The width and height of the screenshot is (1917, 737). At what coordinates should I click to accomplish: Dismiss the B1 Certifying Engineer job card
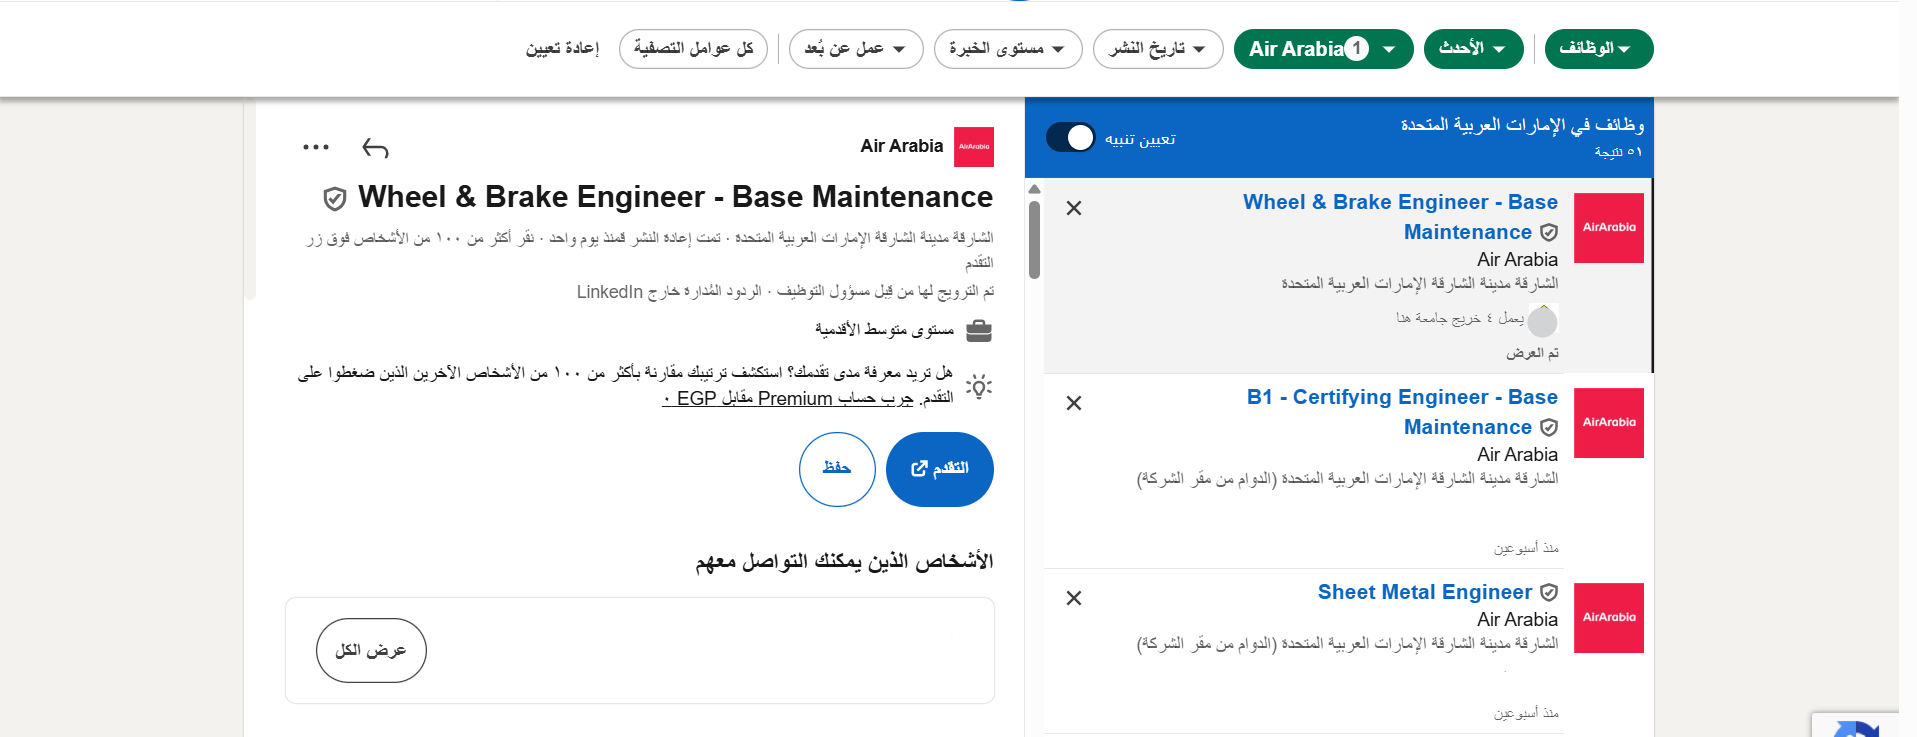click(x=1074, y=403)
